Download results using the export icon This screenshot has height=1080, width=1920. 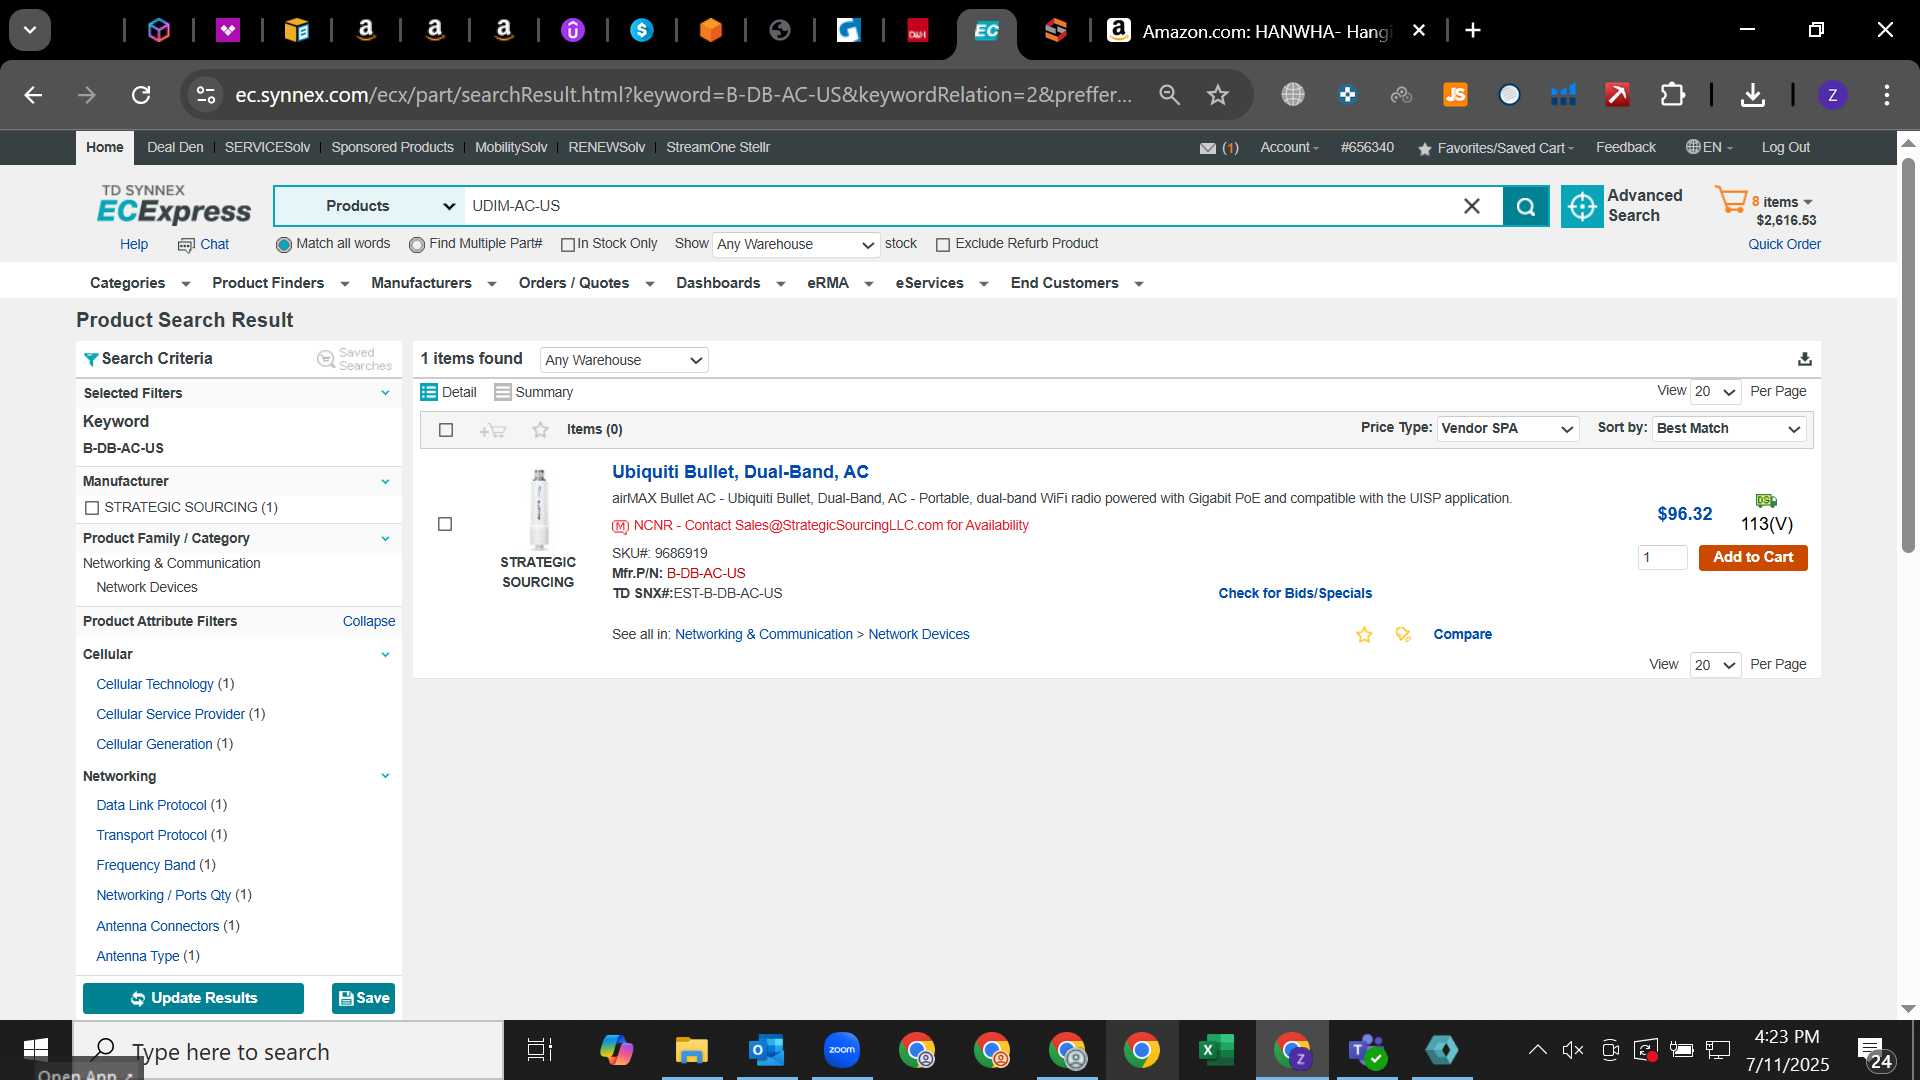click(x=1804, y=359)
